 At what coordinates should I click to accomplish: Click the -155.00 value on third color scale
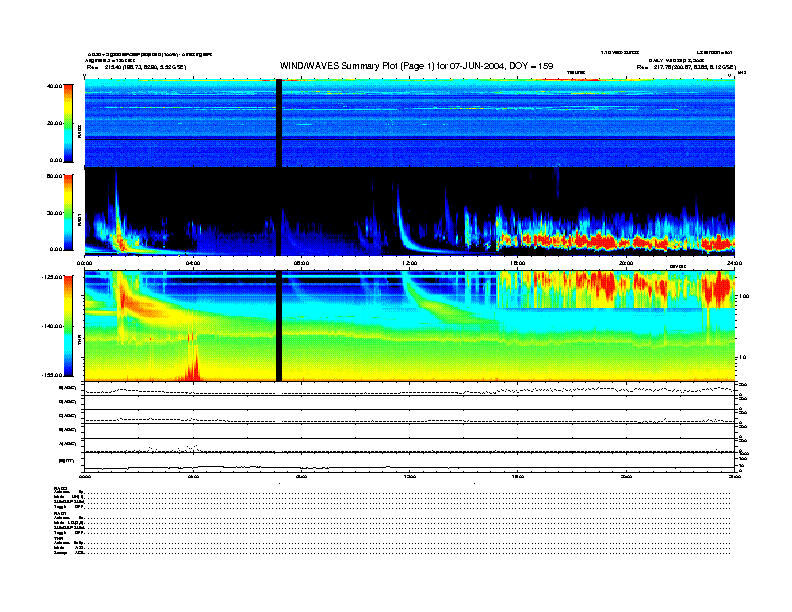[52, 374]
